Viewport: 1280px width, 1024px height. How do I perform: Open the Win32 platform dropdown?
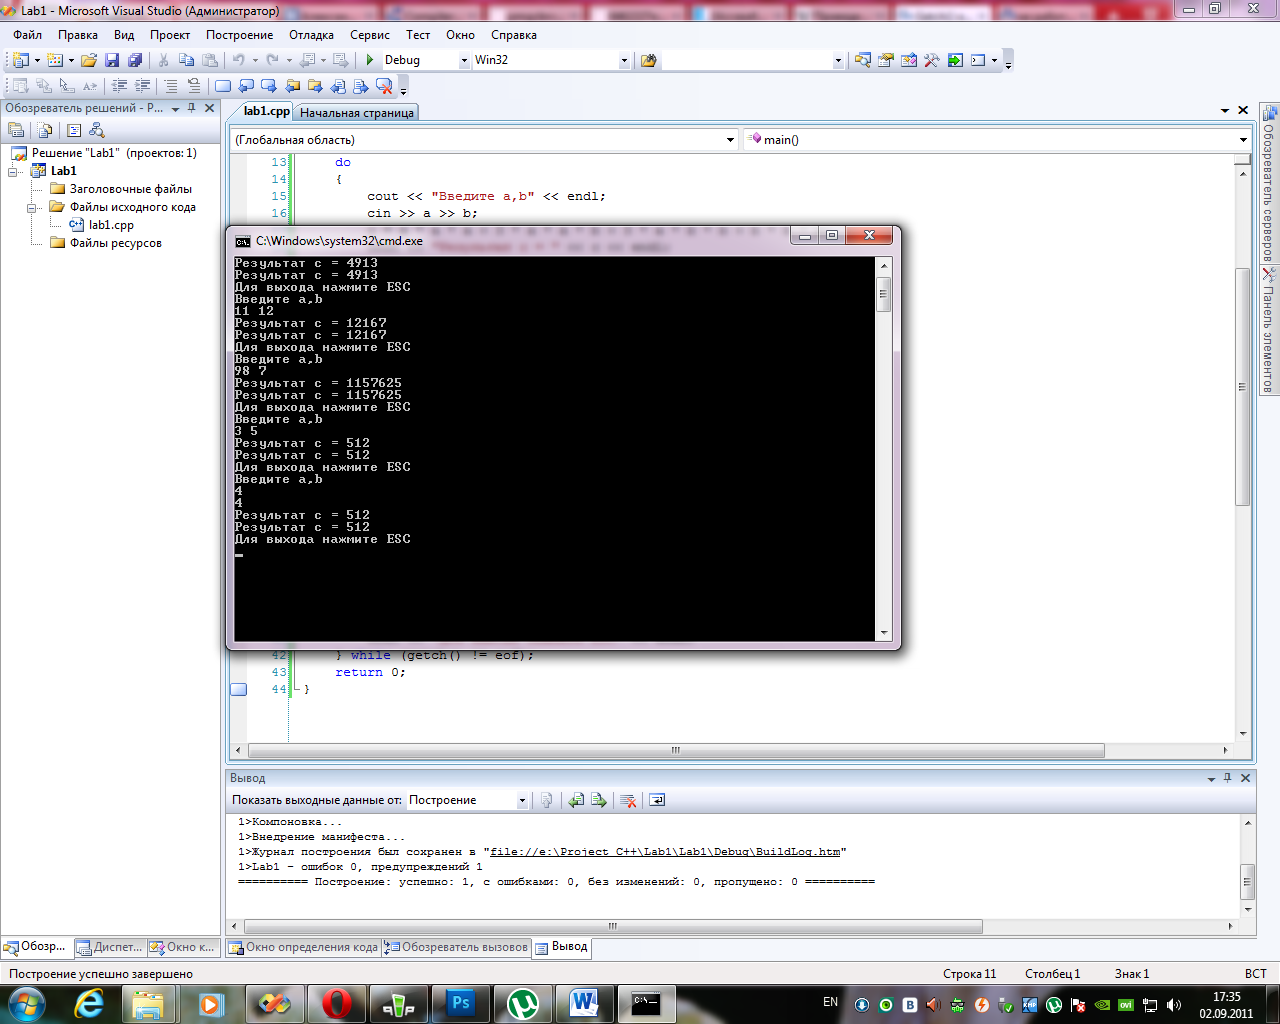[624, 61]
